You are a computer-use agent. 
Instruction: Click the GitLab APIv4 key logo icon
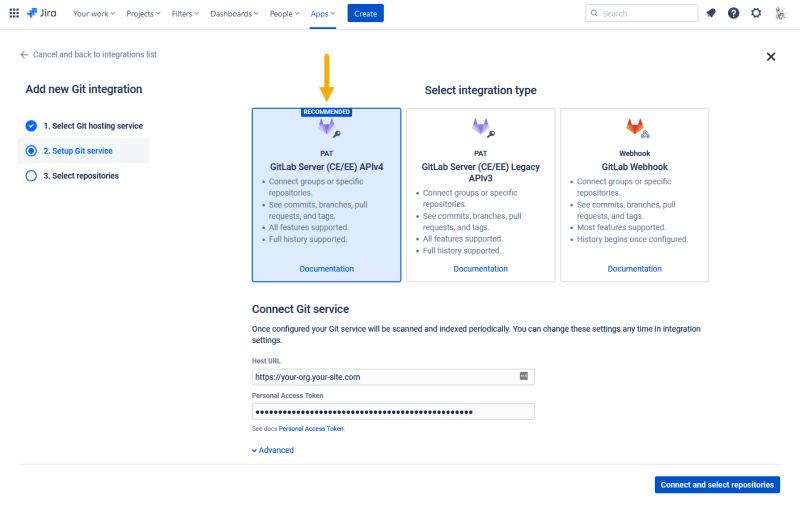[329, 128]
